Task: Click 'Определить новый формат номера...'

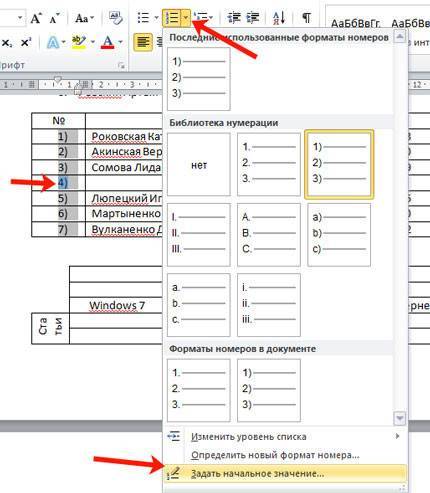Action: pyautogui.click(x=285, y=455)
